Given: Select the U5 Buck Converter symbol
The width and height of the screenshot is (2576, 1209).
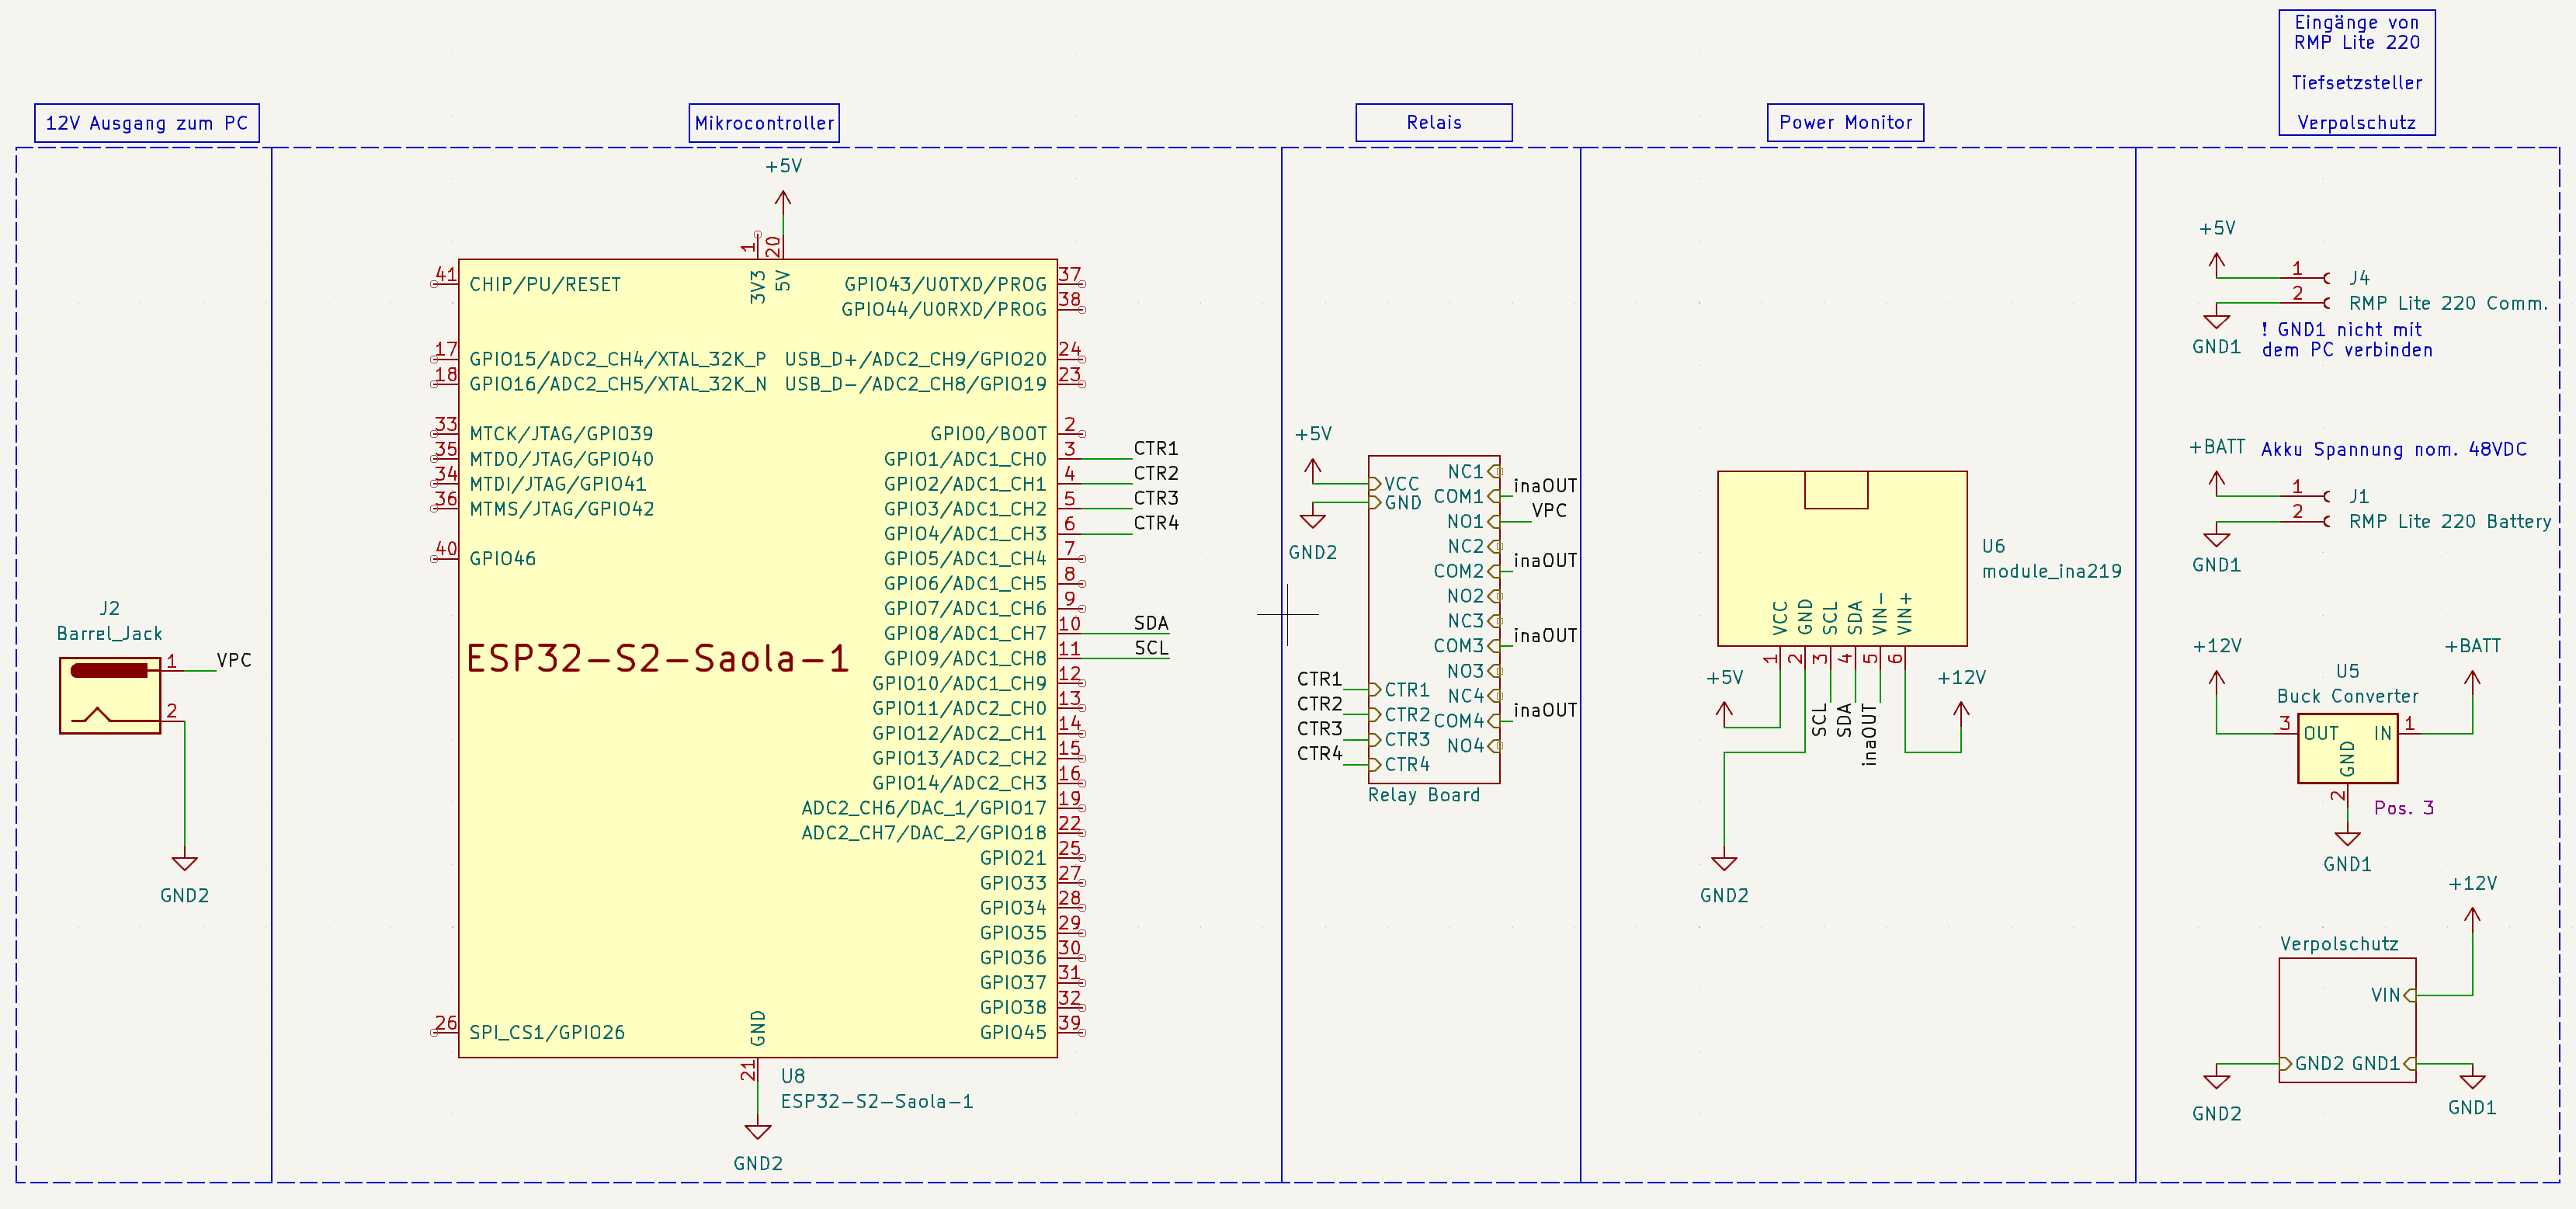Looking at the screenshot, I should click(2347, 748).
